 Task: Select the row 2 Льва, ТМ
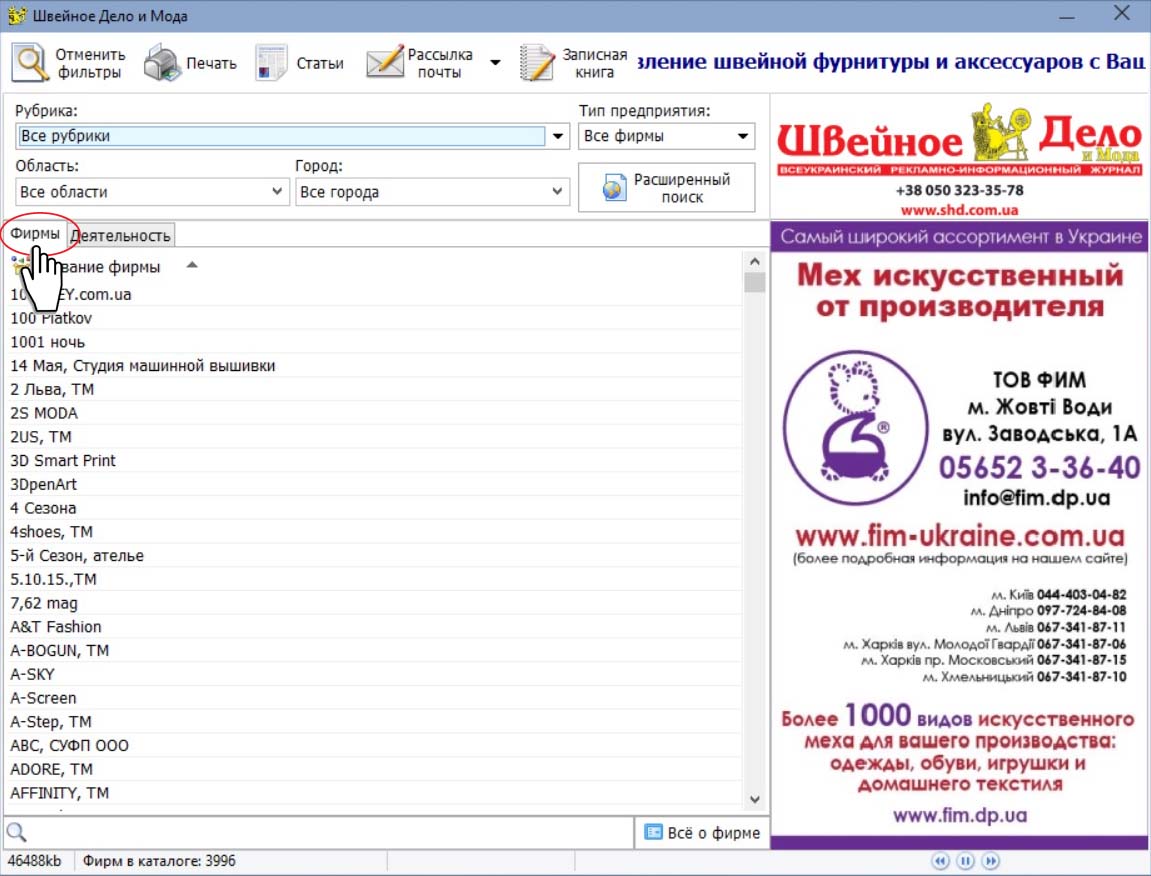pos(374,389)
